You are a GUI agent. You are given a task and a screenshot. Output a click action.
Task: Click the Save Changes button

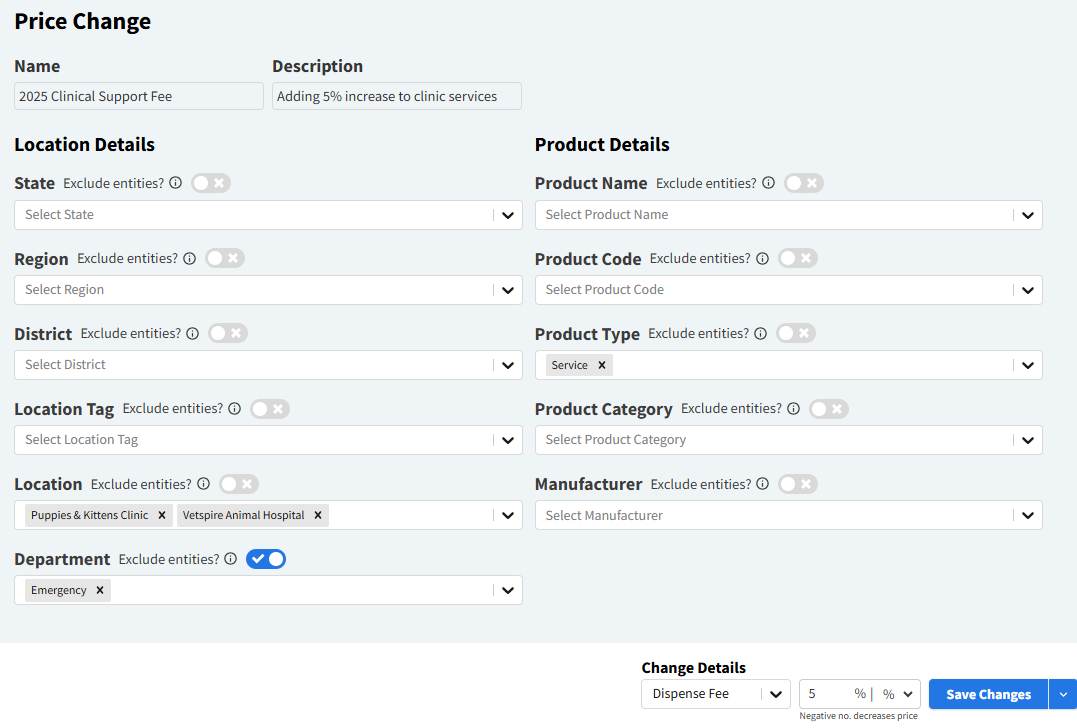987,694
